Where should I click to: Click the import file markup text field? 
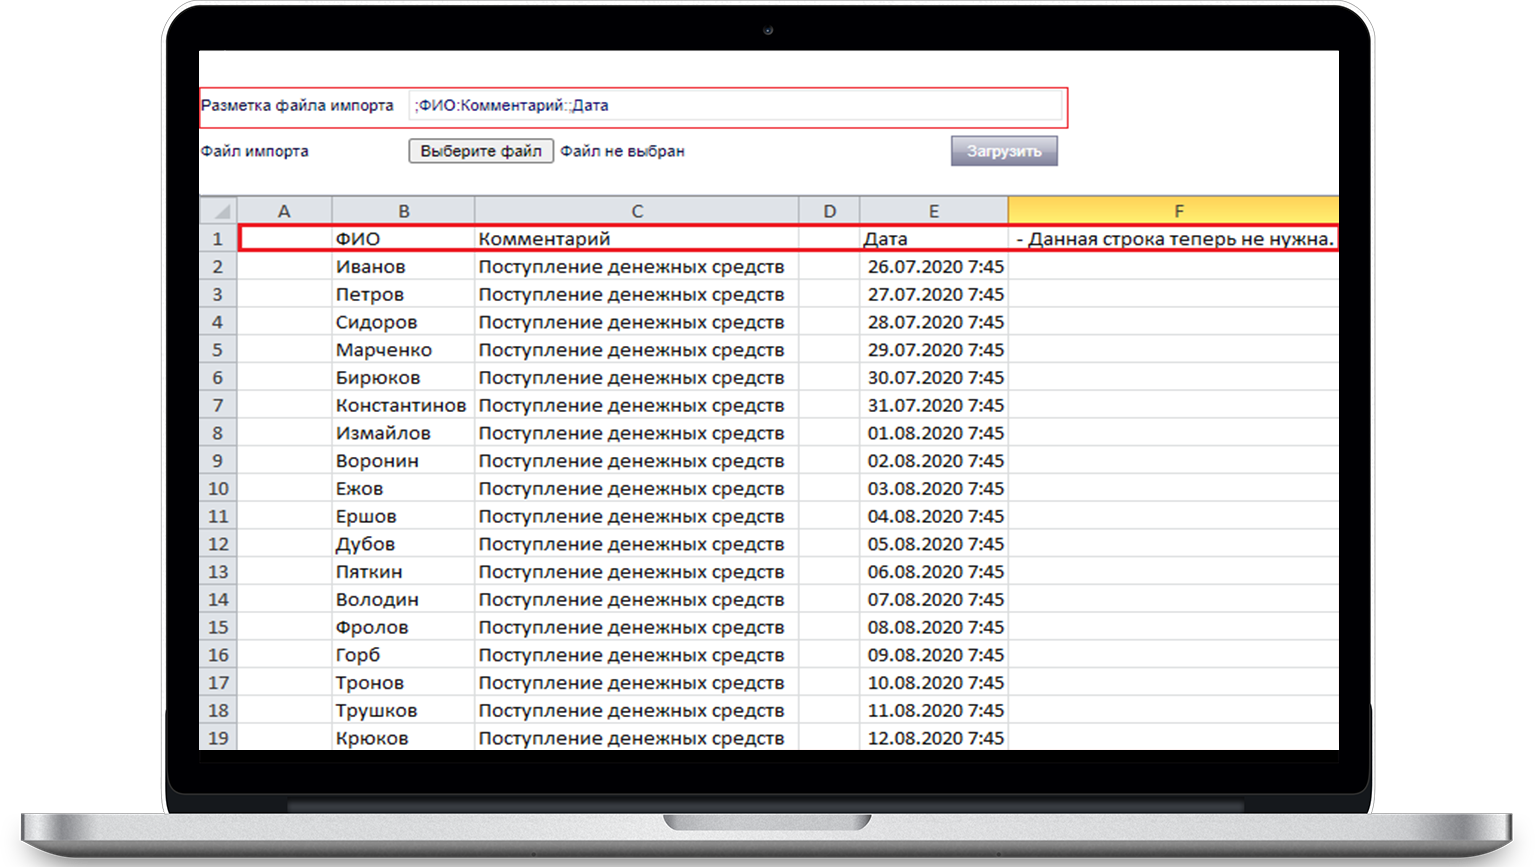[735, 106]
